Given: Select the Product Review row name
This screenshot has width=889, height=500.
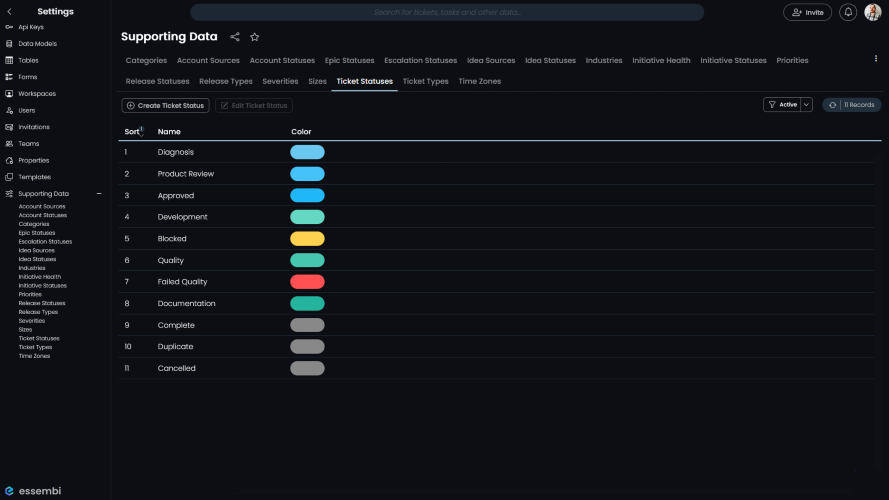Looking at the screenshot, I should pyautogui.click(x=185, y=174).
